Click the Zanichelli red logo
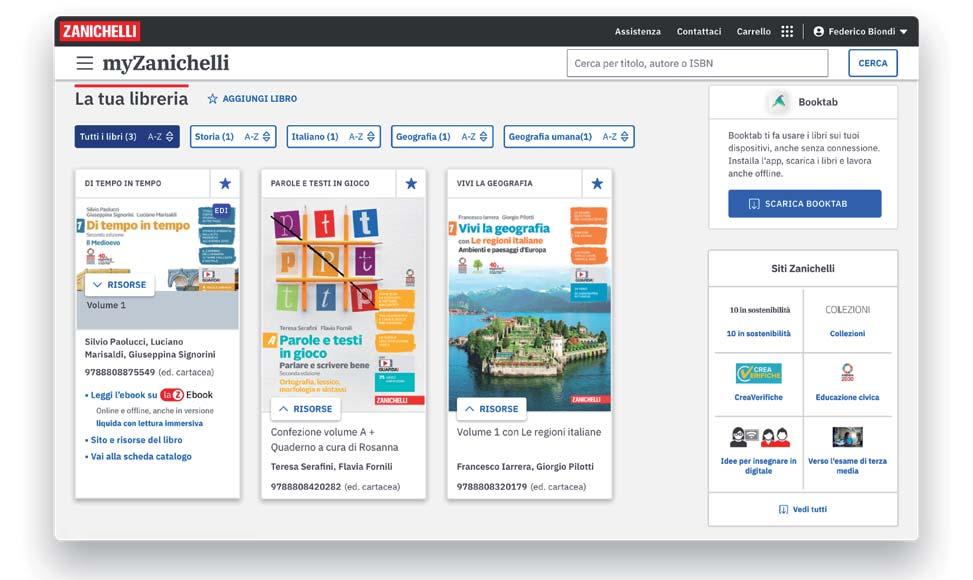This screenshot has height=580, width=973. [x=99, y=31]
